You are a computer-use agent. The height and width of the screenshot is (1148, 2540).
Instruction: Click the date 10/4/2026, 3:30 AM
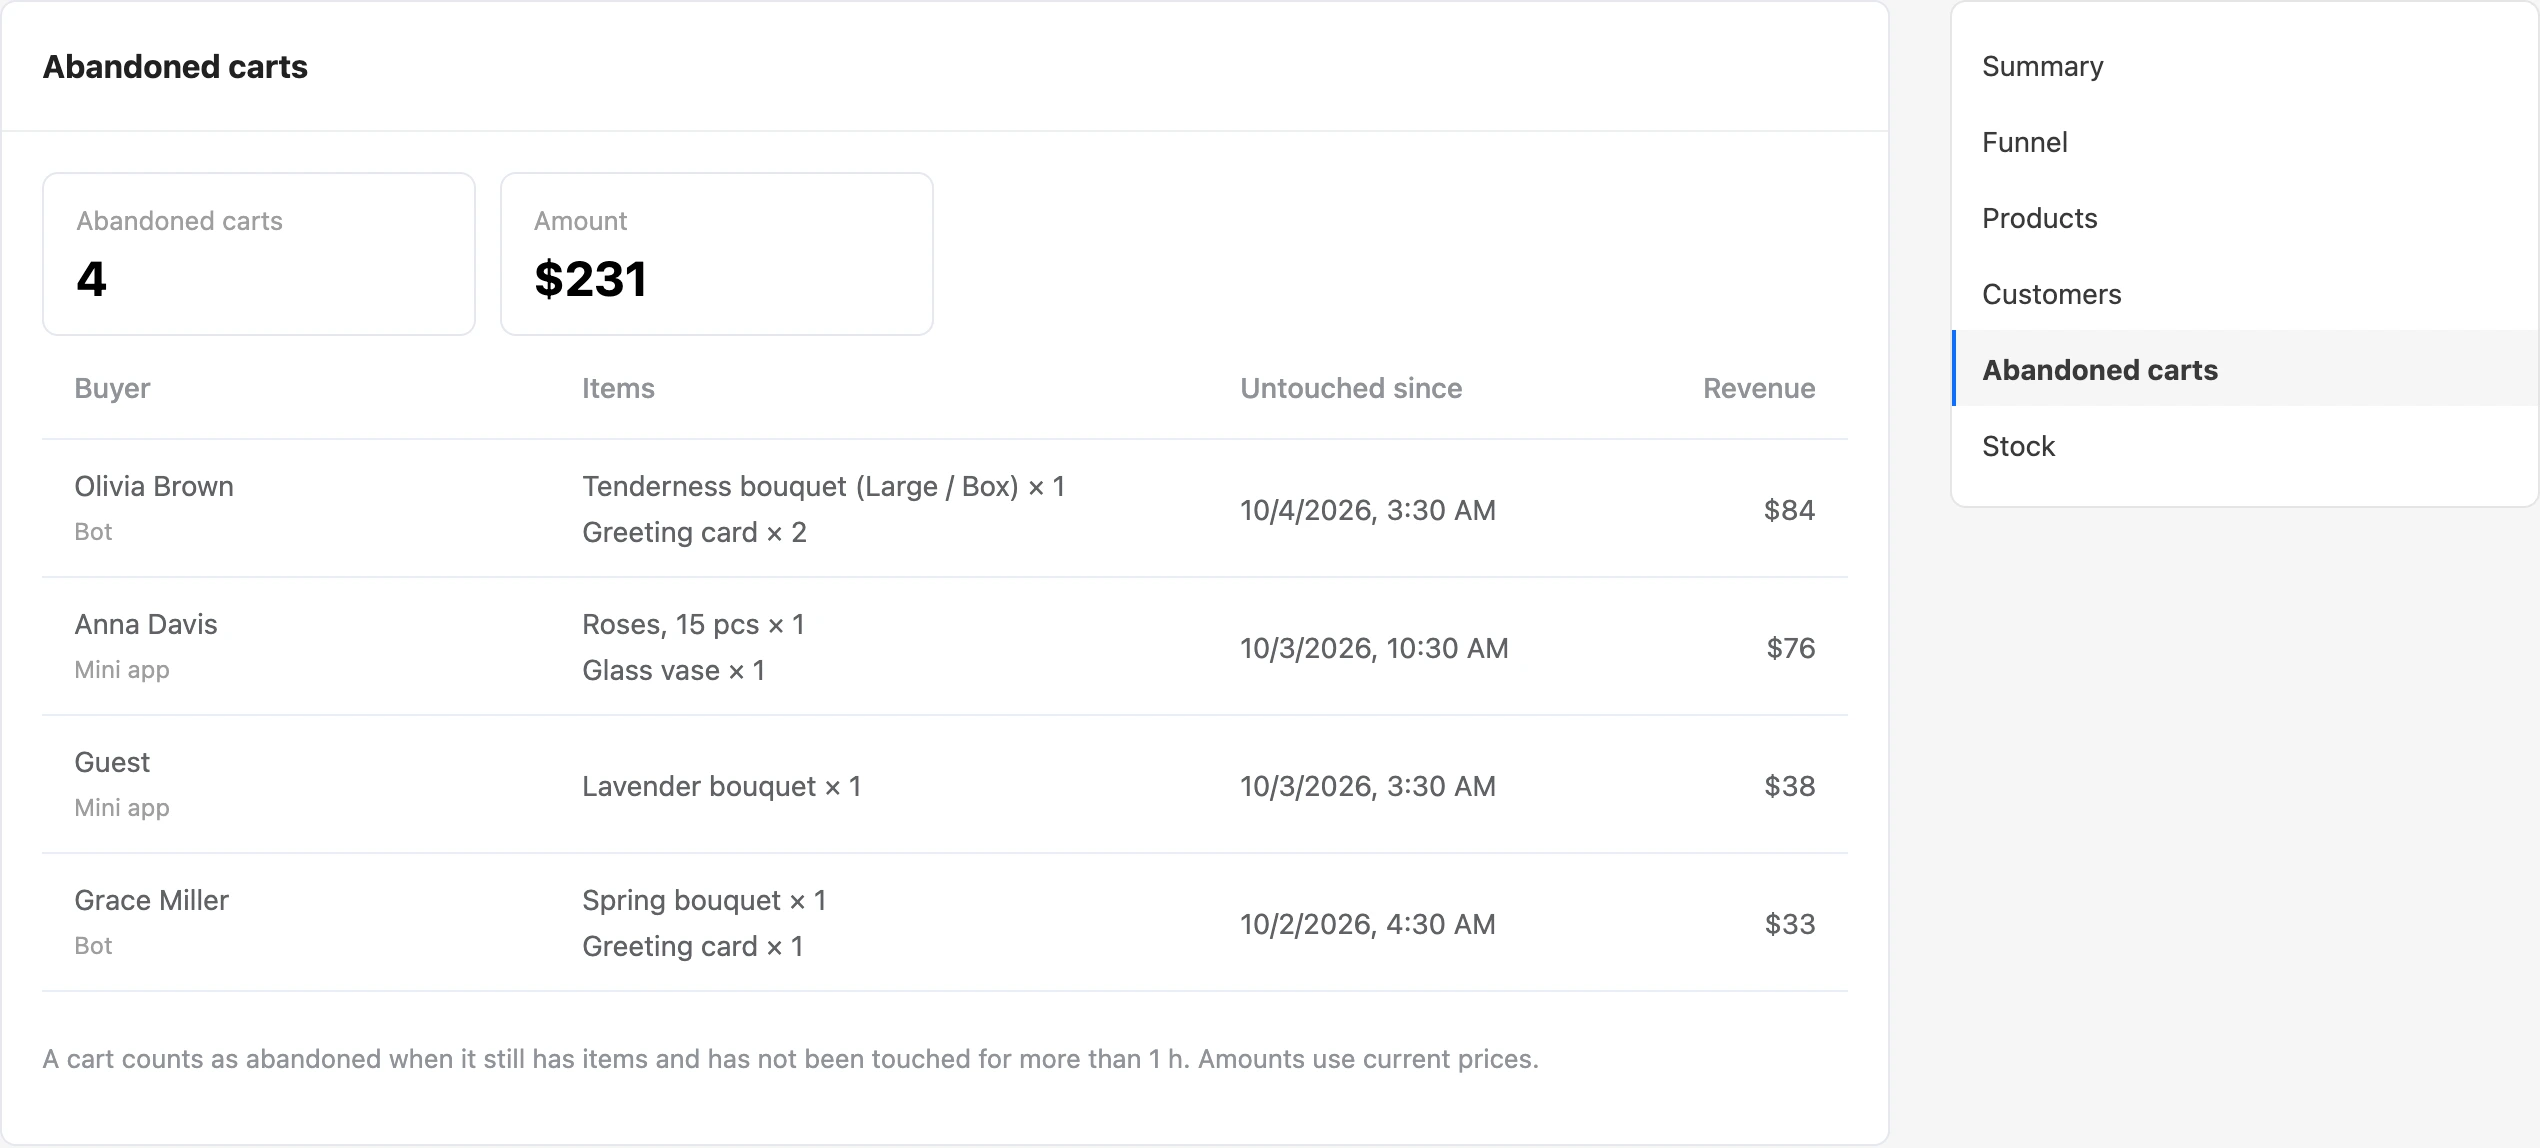coord(1368,510)
